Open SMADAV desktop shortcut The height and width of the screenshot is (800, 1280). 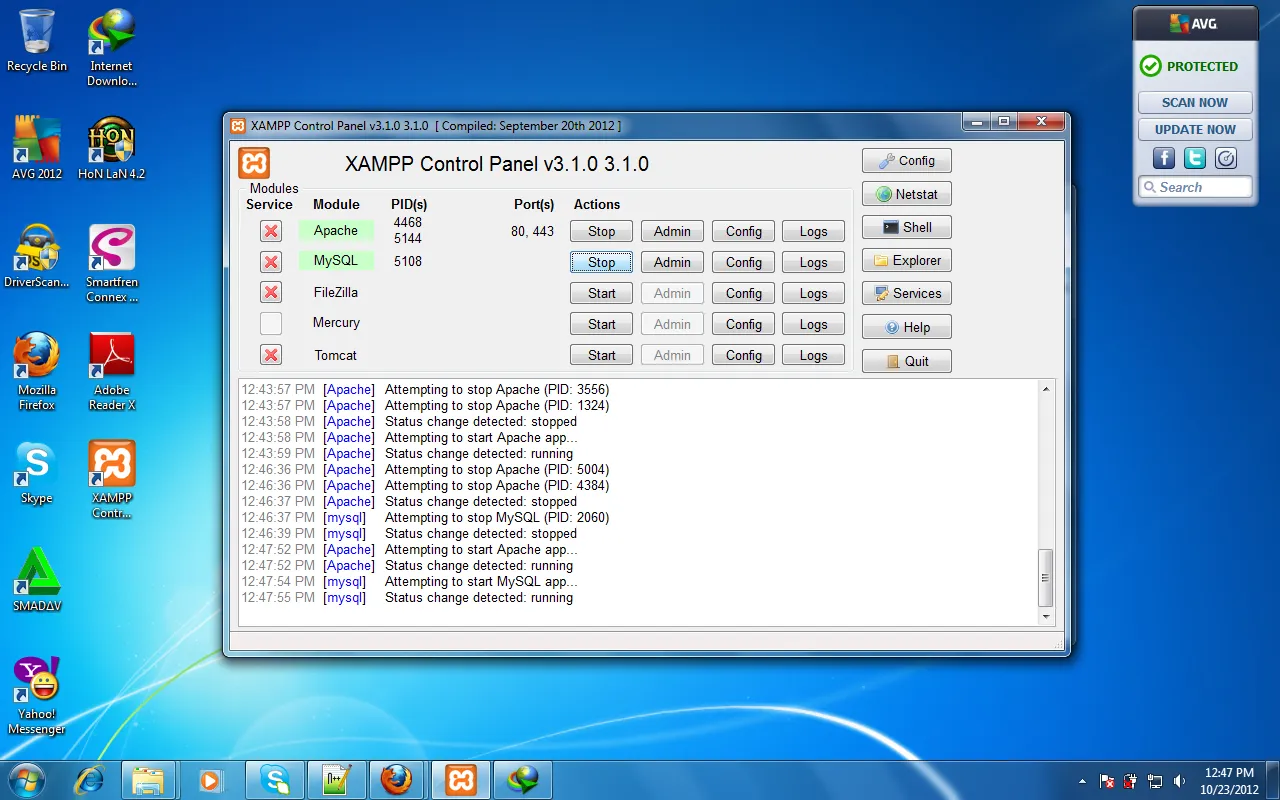click(37, 580)
